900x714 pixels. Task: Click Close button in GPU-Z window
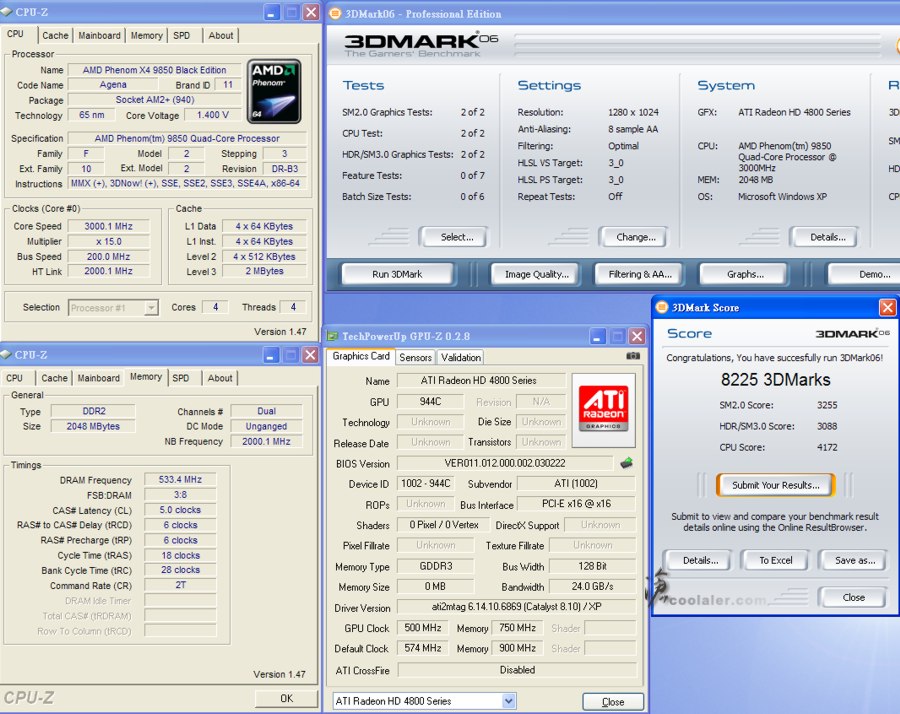(613, 701)
